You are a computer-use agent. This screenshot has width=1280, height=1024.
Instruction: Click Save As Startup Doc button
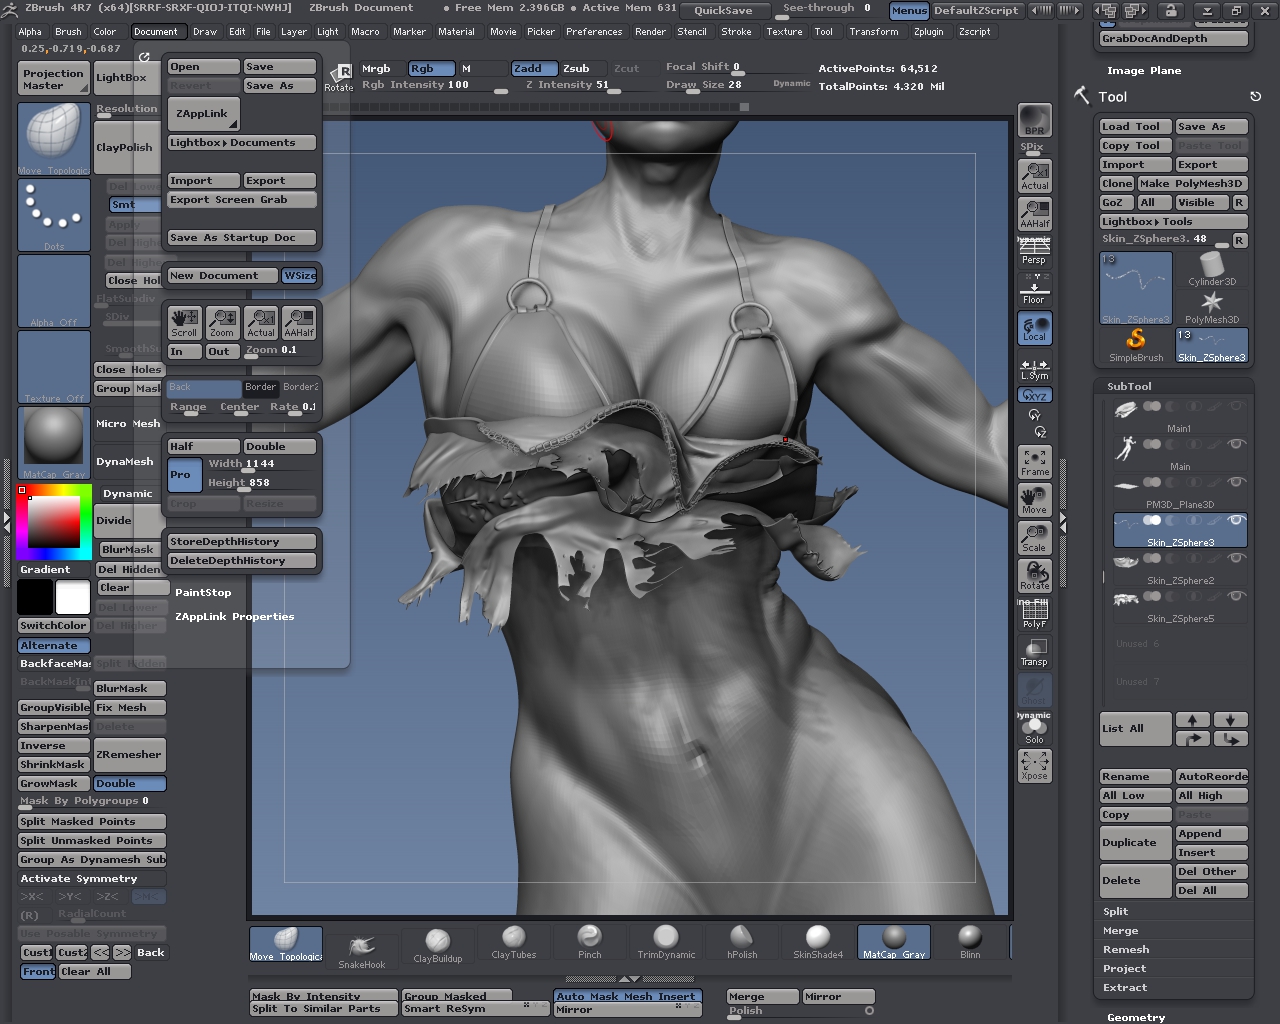point(242,237)
